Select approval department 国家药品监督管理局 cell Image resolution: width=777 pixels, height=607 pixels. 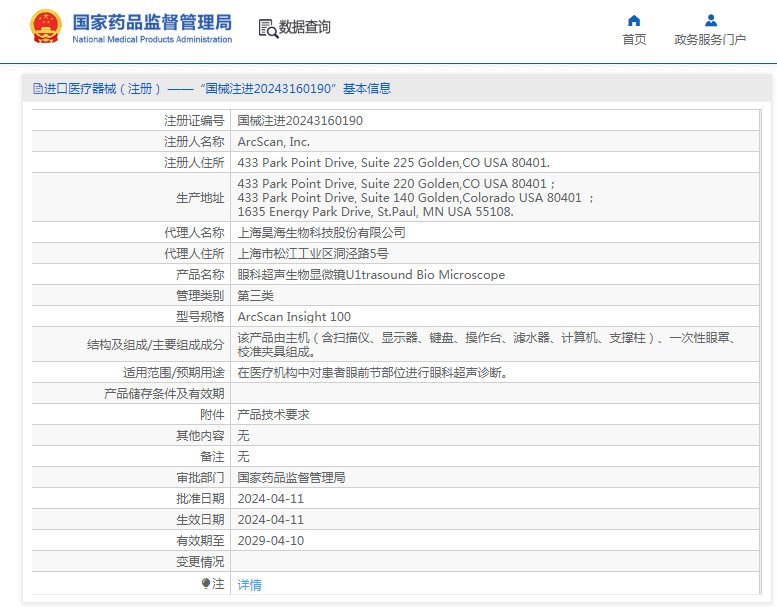(291, 478)
